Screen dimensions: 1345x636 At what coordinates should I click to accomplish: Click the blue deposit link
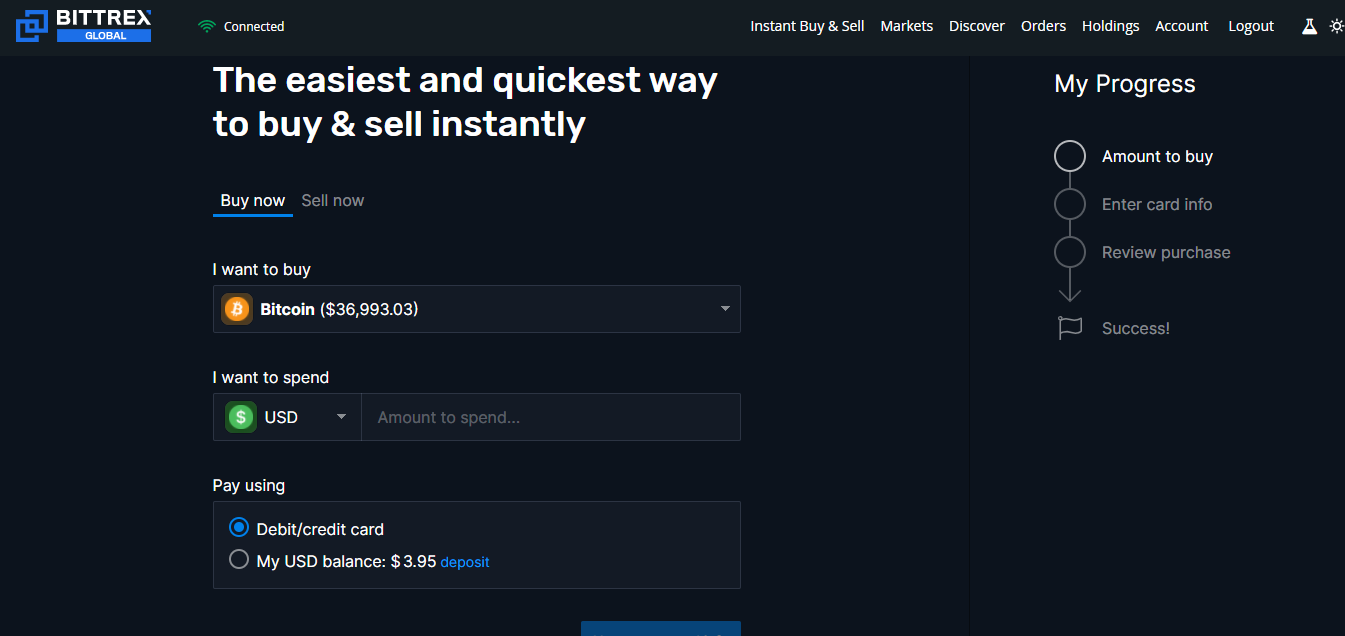click(x=465, y=562)
